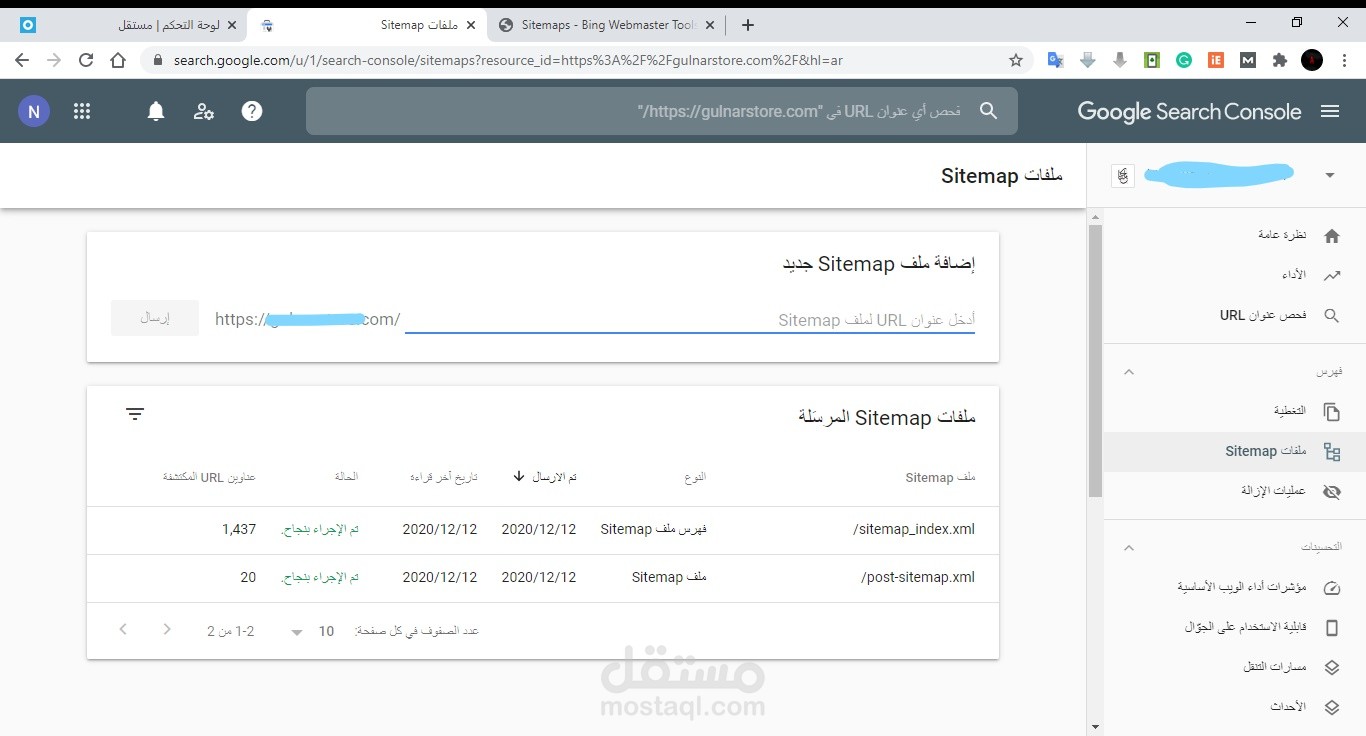This screenshot has height=736, width=1366.
Task: Open a new Chrome tab
Action: pyautogui.click(x=748, y=25)
